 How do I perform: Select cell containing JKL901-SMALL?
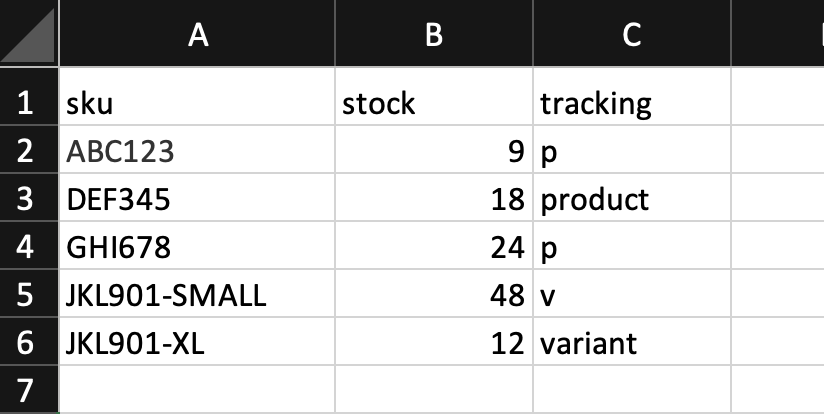197,293
